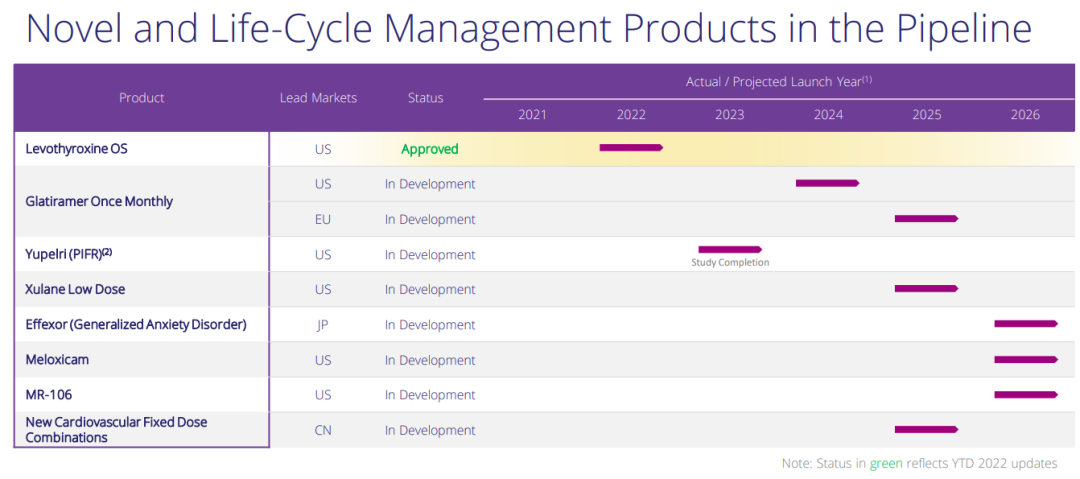
Task: Click the 2026 year column header
Action: pos(1025,115)
